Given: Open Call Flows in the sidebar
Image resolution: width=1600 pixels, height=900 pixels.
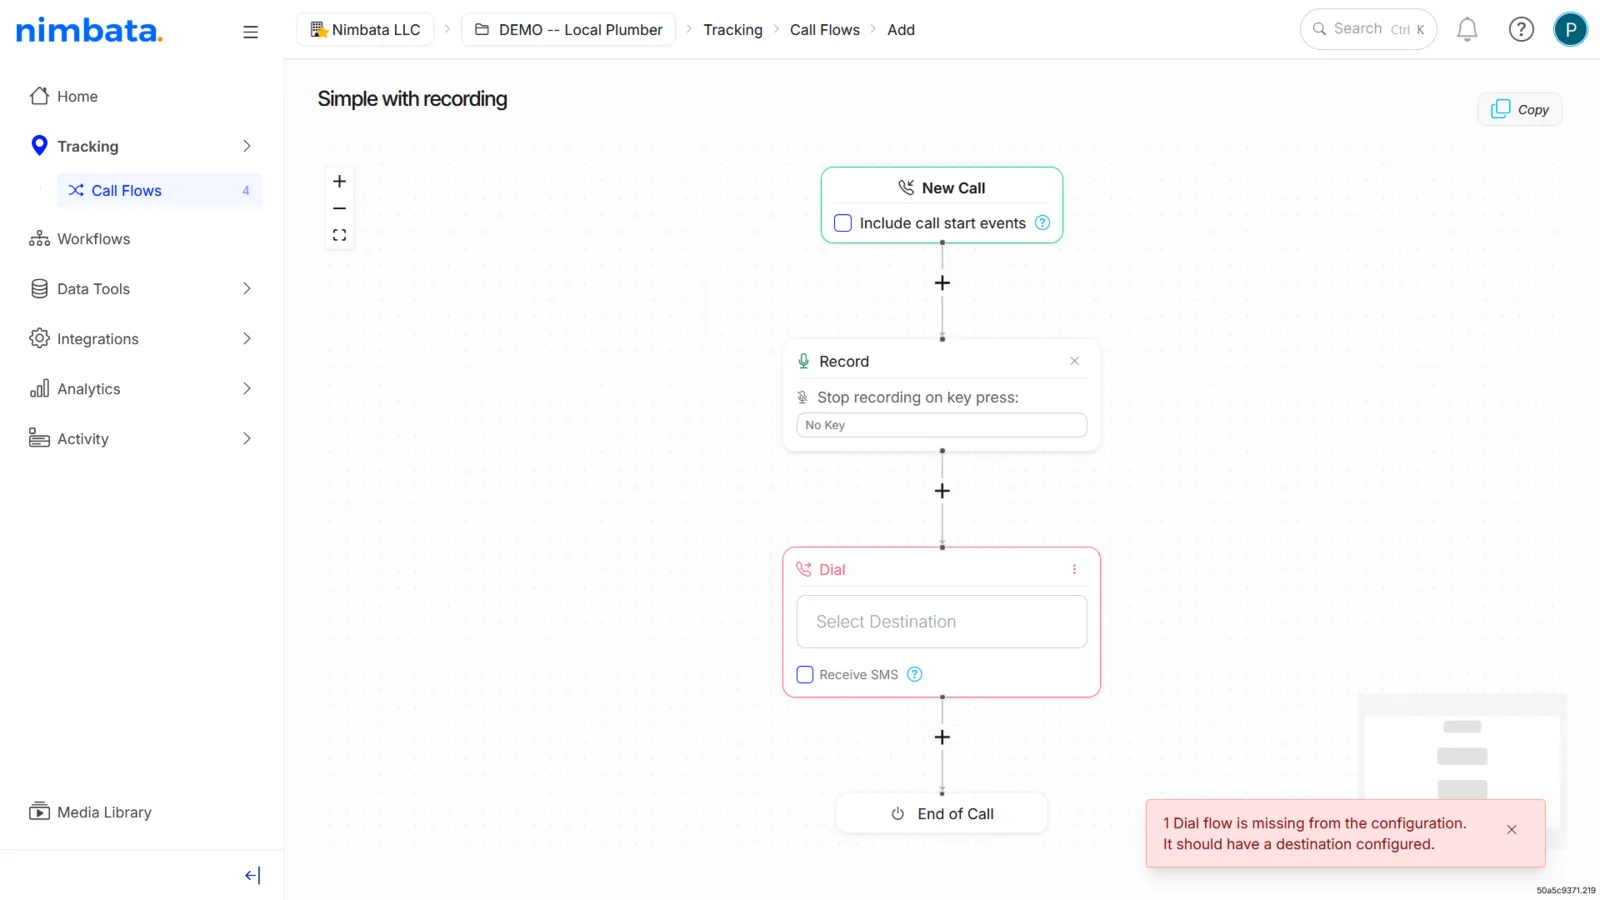Looking at the screenshot, I should 160,191.
